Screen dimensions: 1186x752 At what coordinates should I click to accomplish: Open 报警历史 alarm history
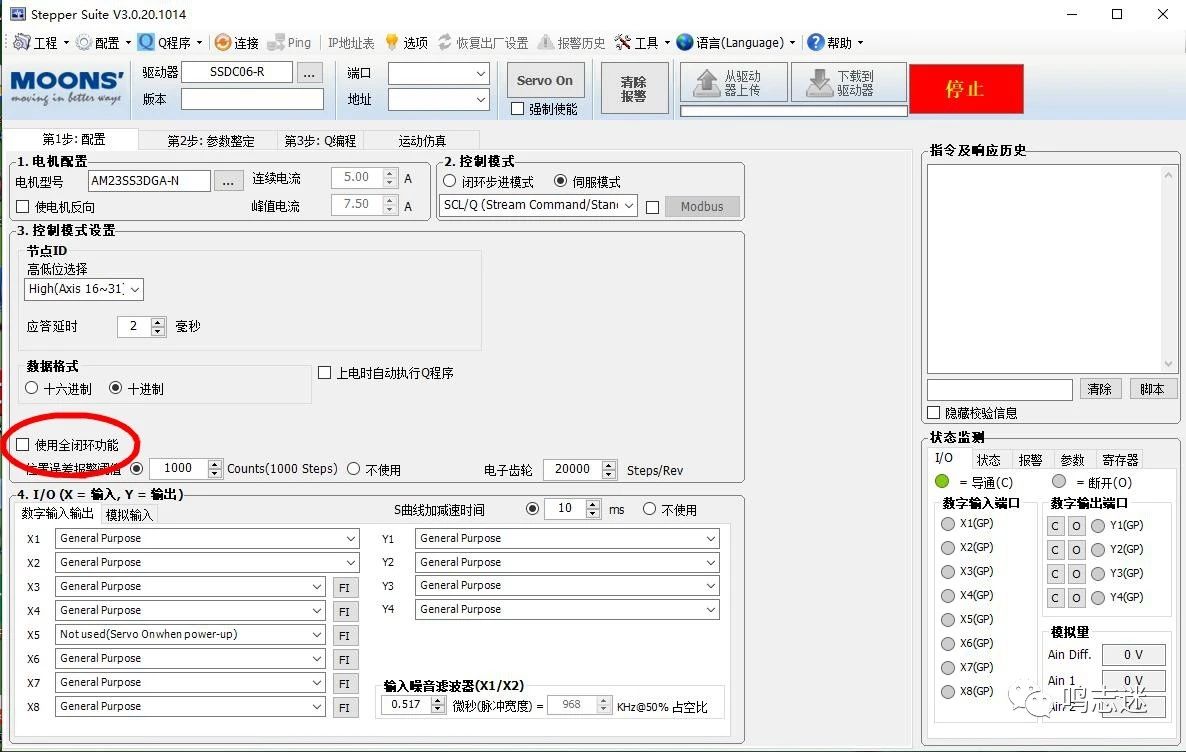[x=572, y=43]
